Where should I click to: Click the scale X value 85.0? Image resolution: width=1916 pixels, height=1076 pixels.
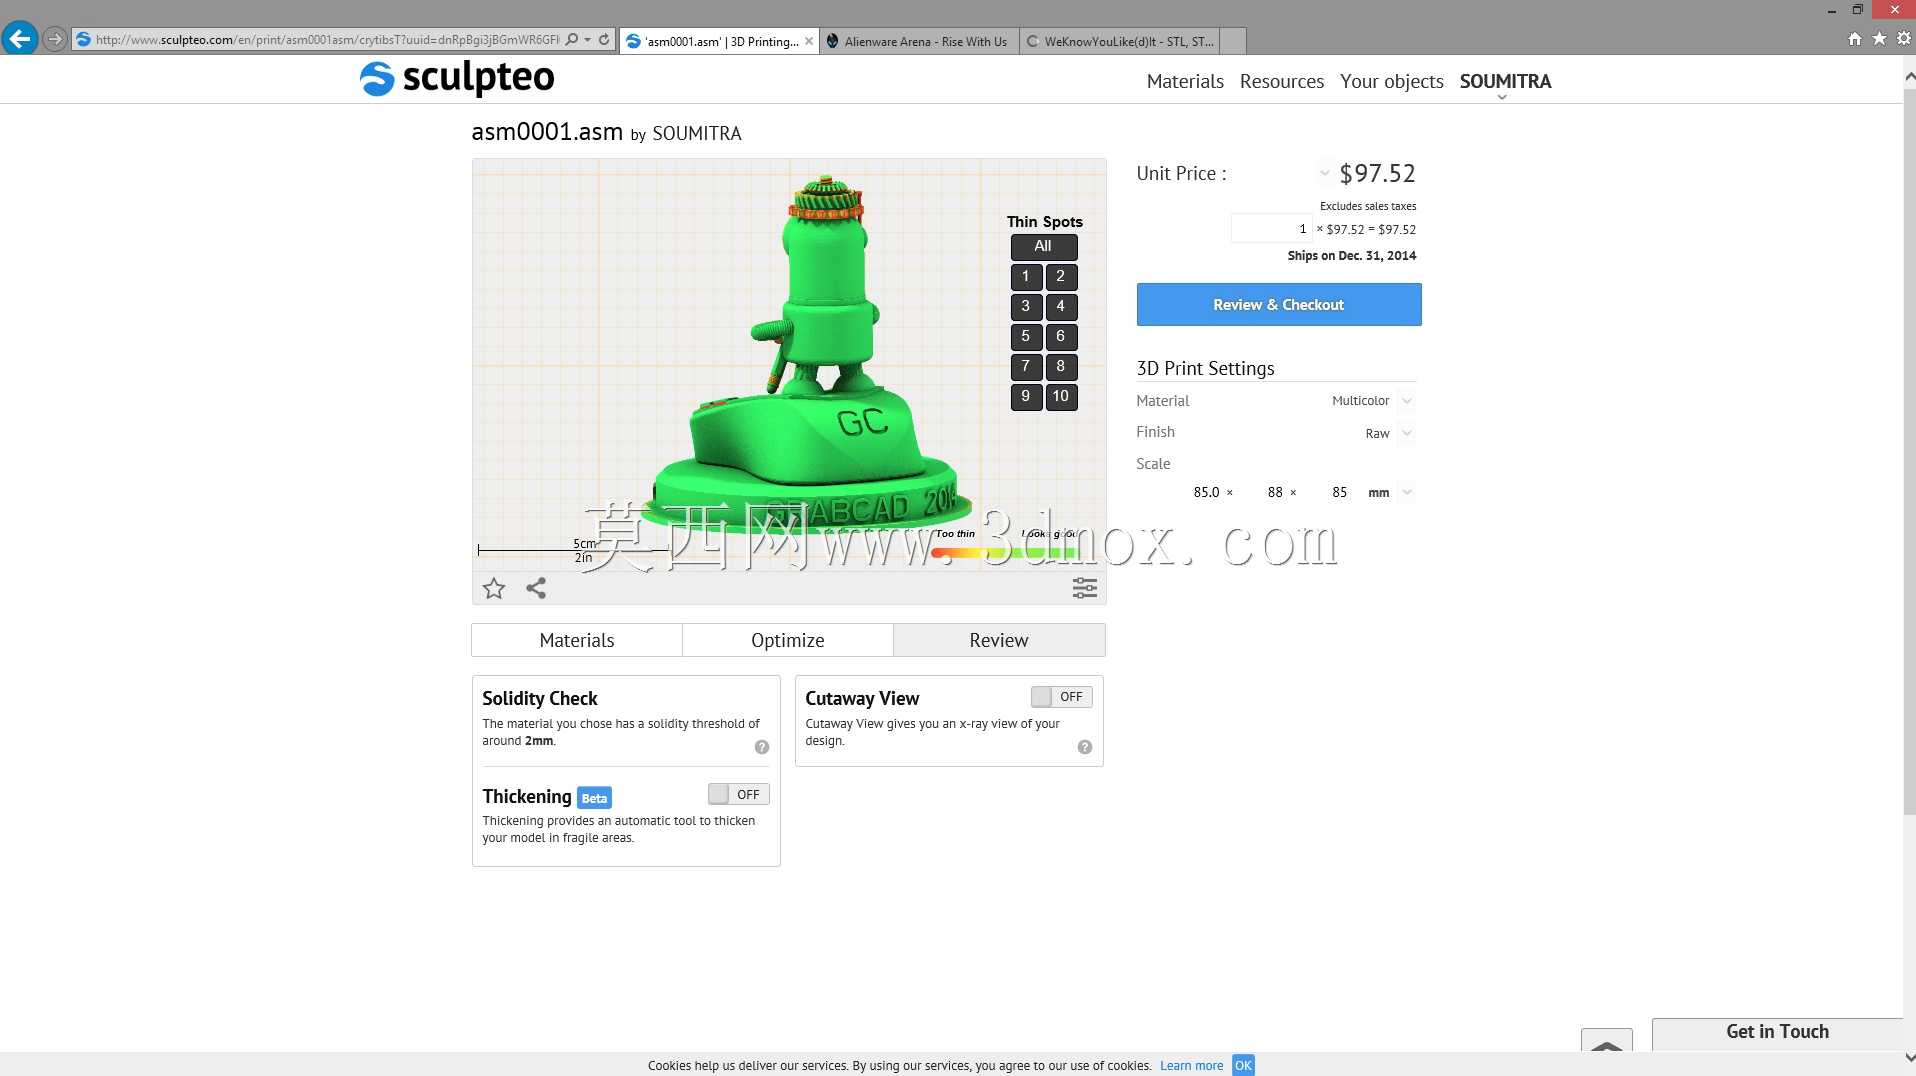[1206, 492]
